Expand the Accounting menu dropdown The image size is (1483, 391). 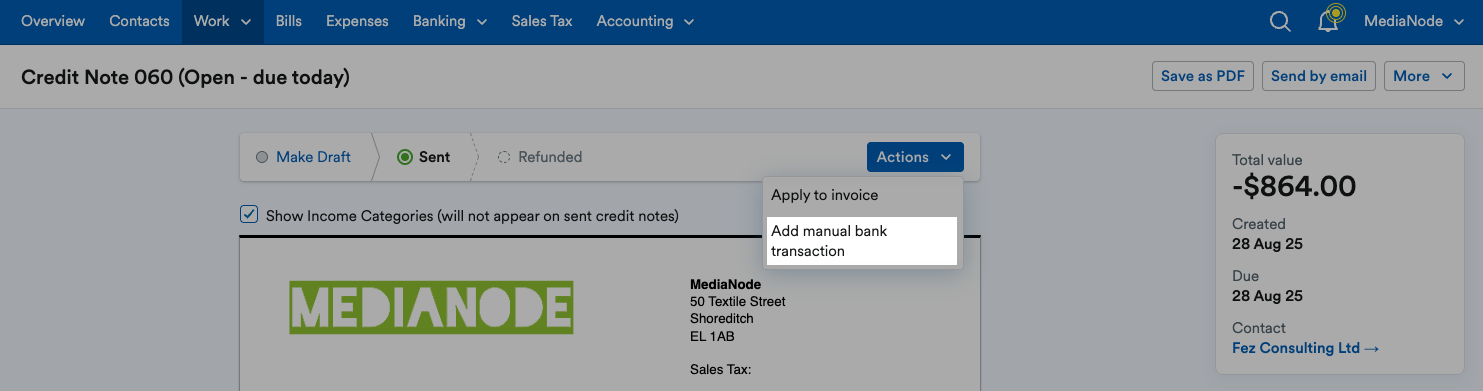click(x=645, y=21)
